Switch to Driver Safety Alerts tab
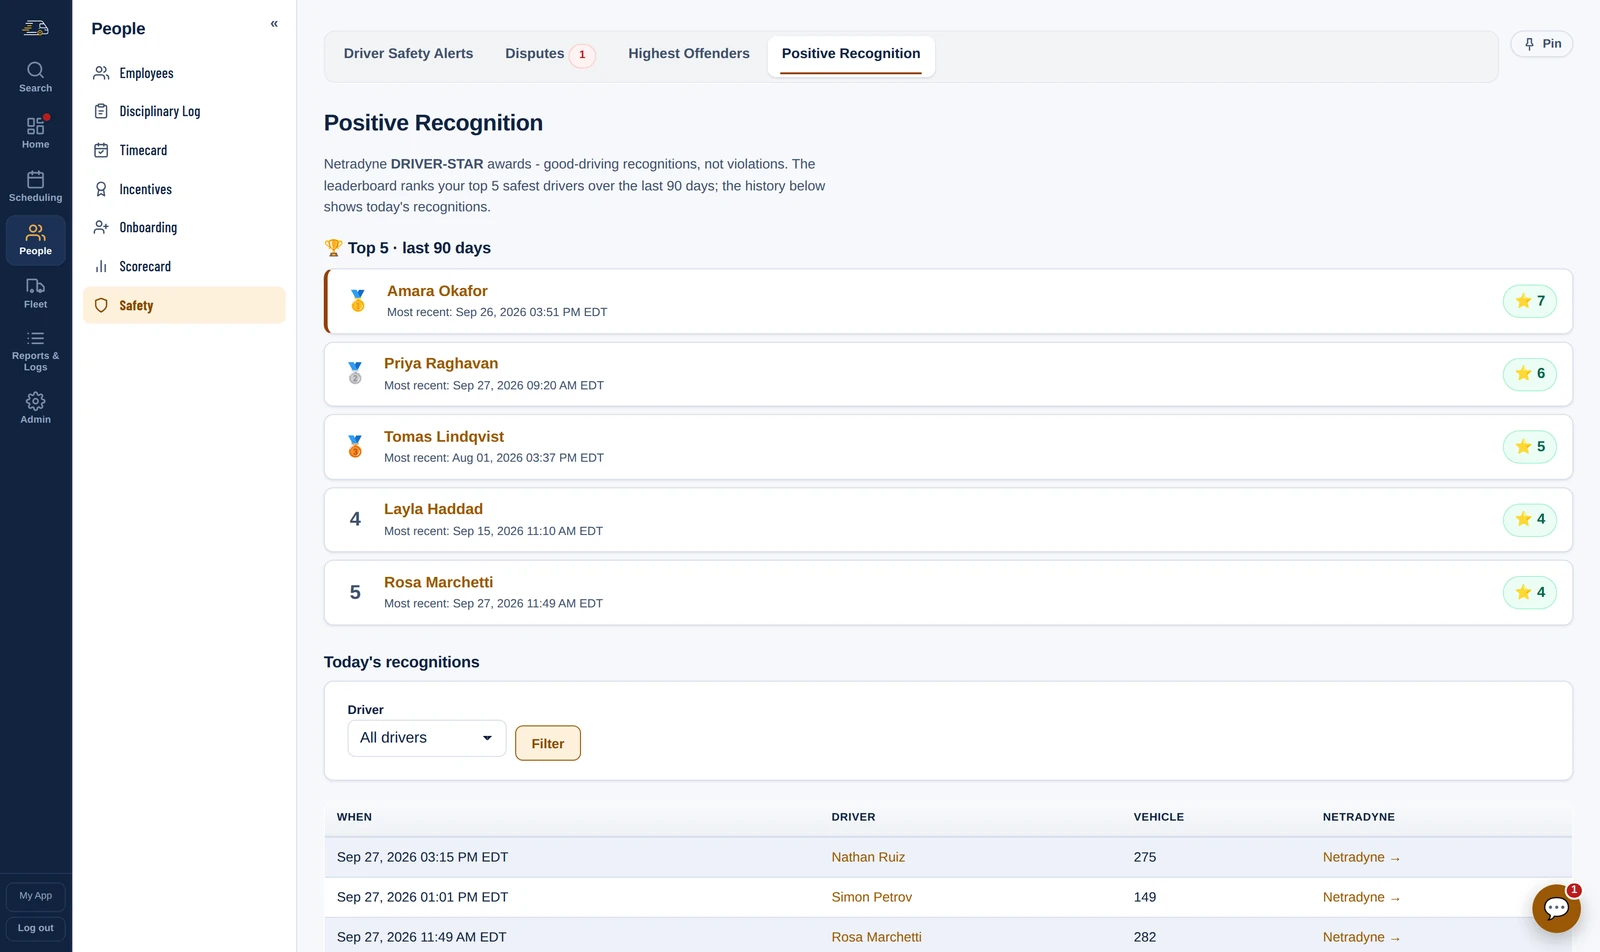1600x952 pixels. (408, 54)
